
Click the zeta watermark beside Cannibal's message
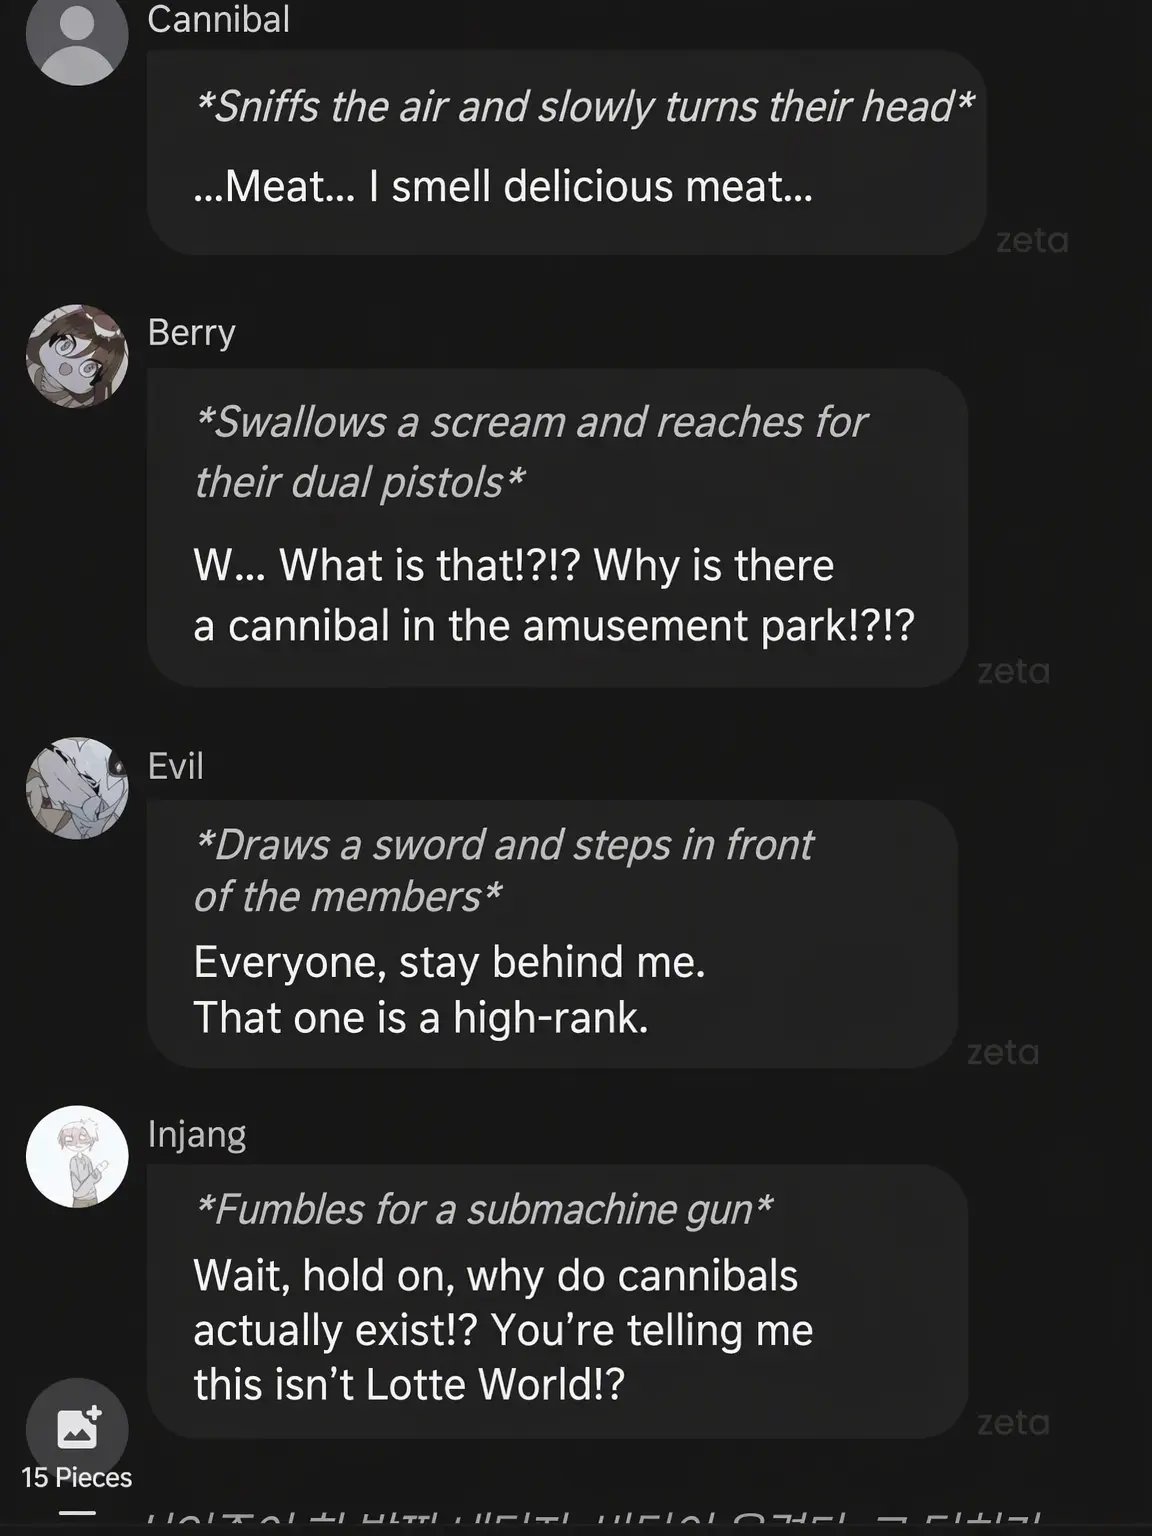1032,241
